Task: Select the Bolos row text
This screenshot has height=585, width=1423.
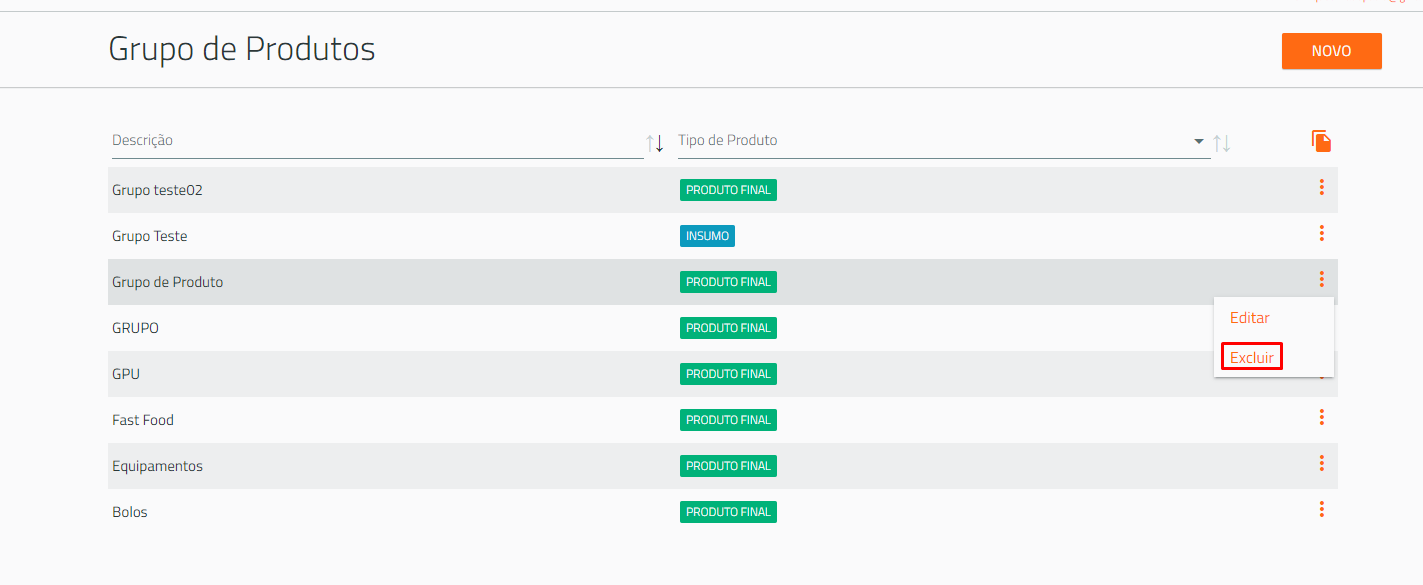Action: click(x=129, y=512)
